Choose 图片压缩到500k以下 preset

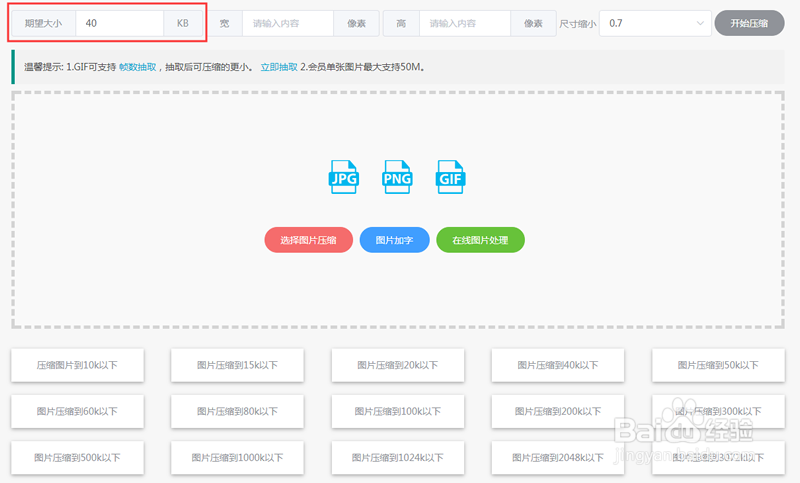pos(77,457)
